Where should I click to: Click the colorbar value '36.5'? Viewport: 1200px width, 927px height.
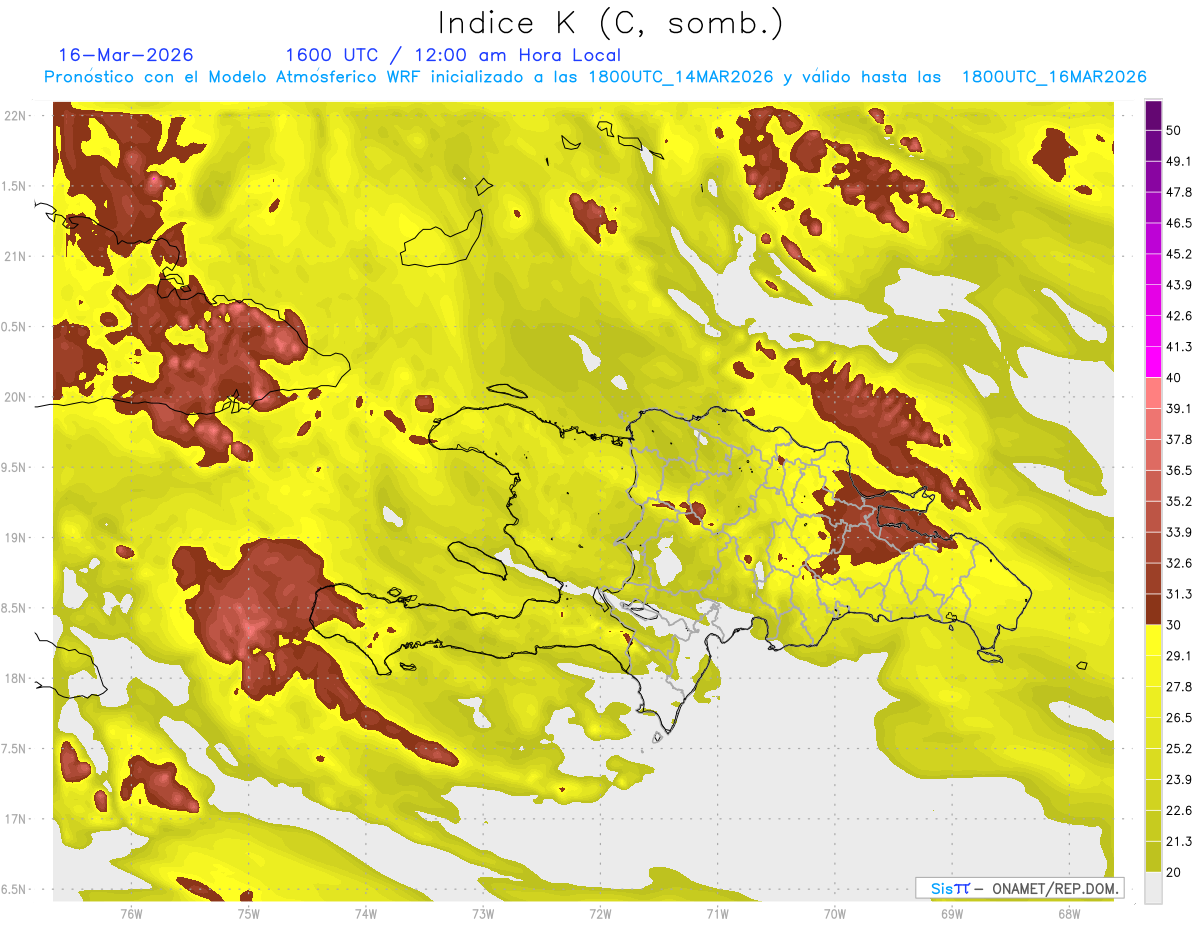pos(1179,470)
